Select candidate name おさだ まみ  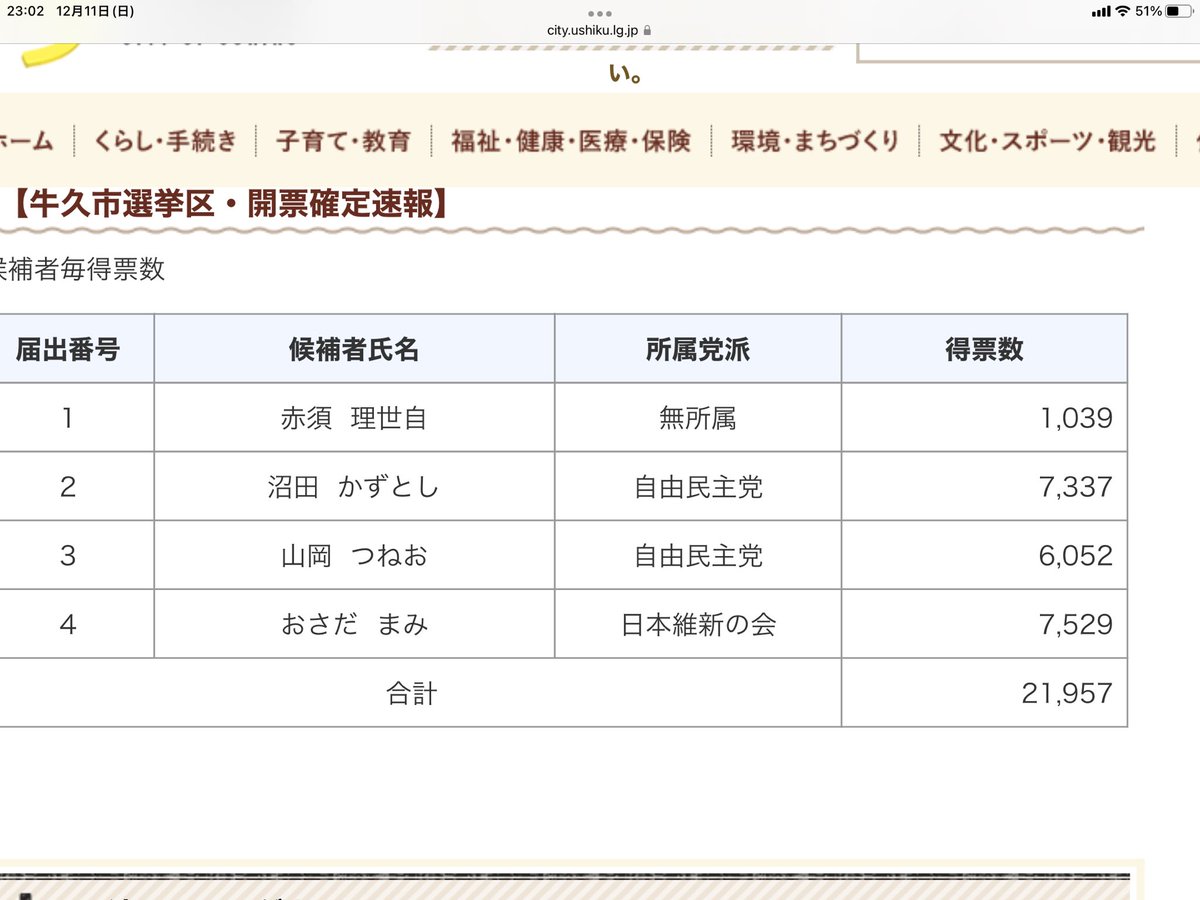(x=354, y=625)
